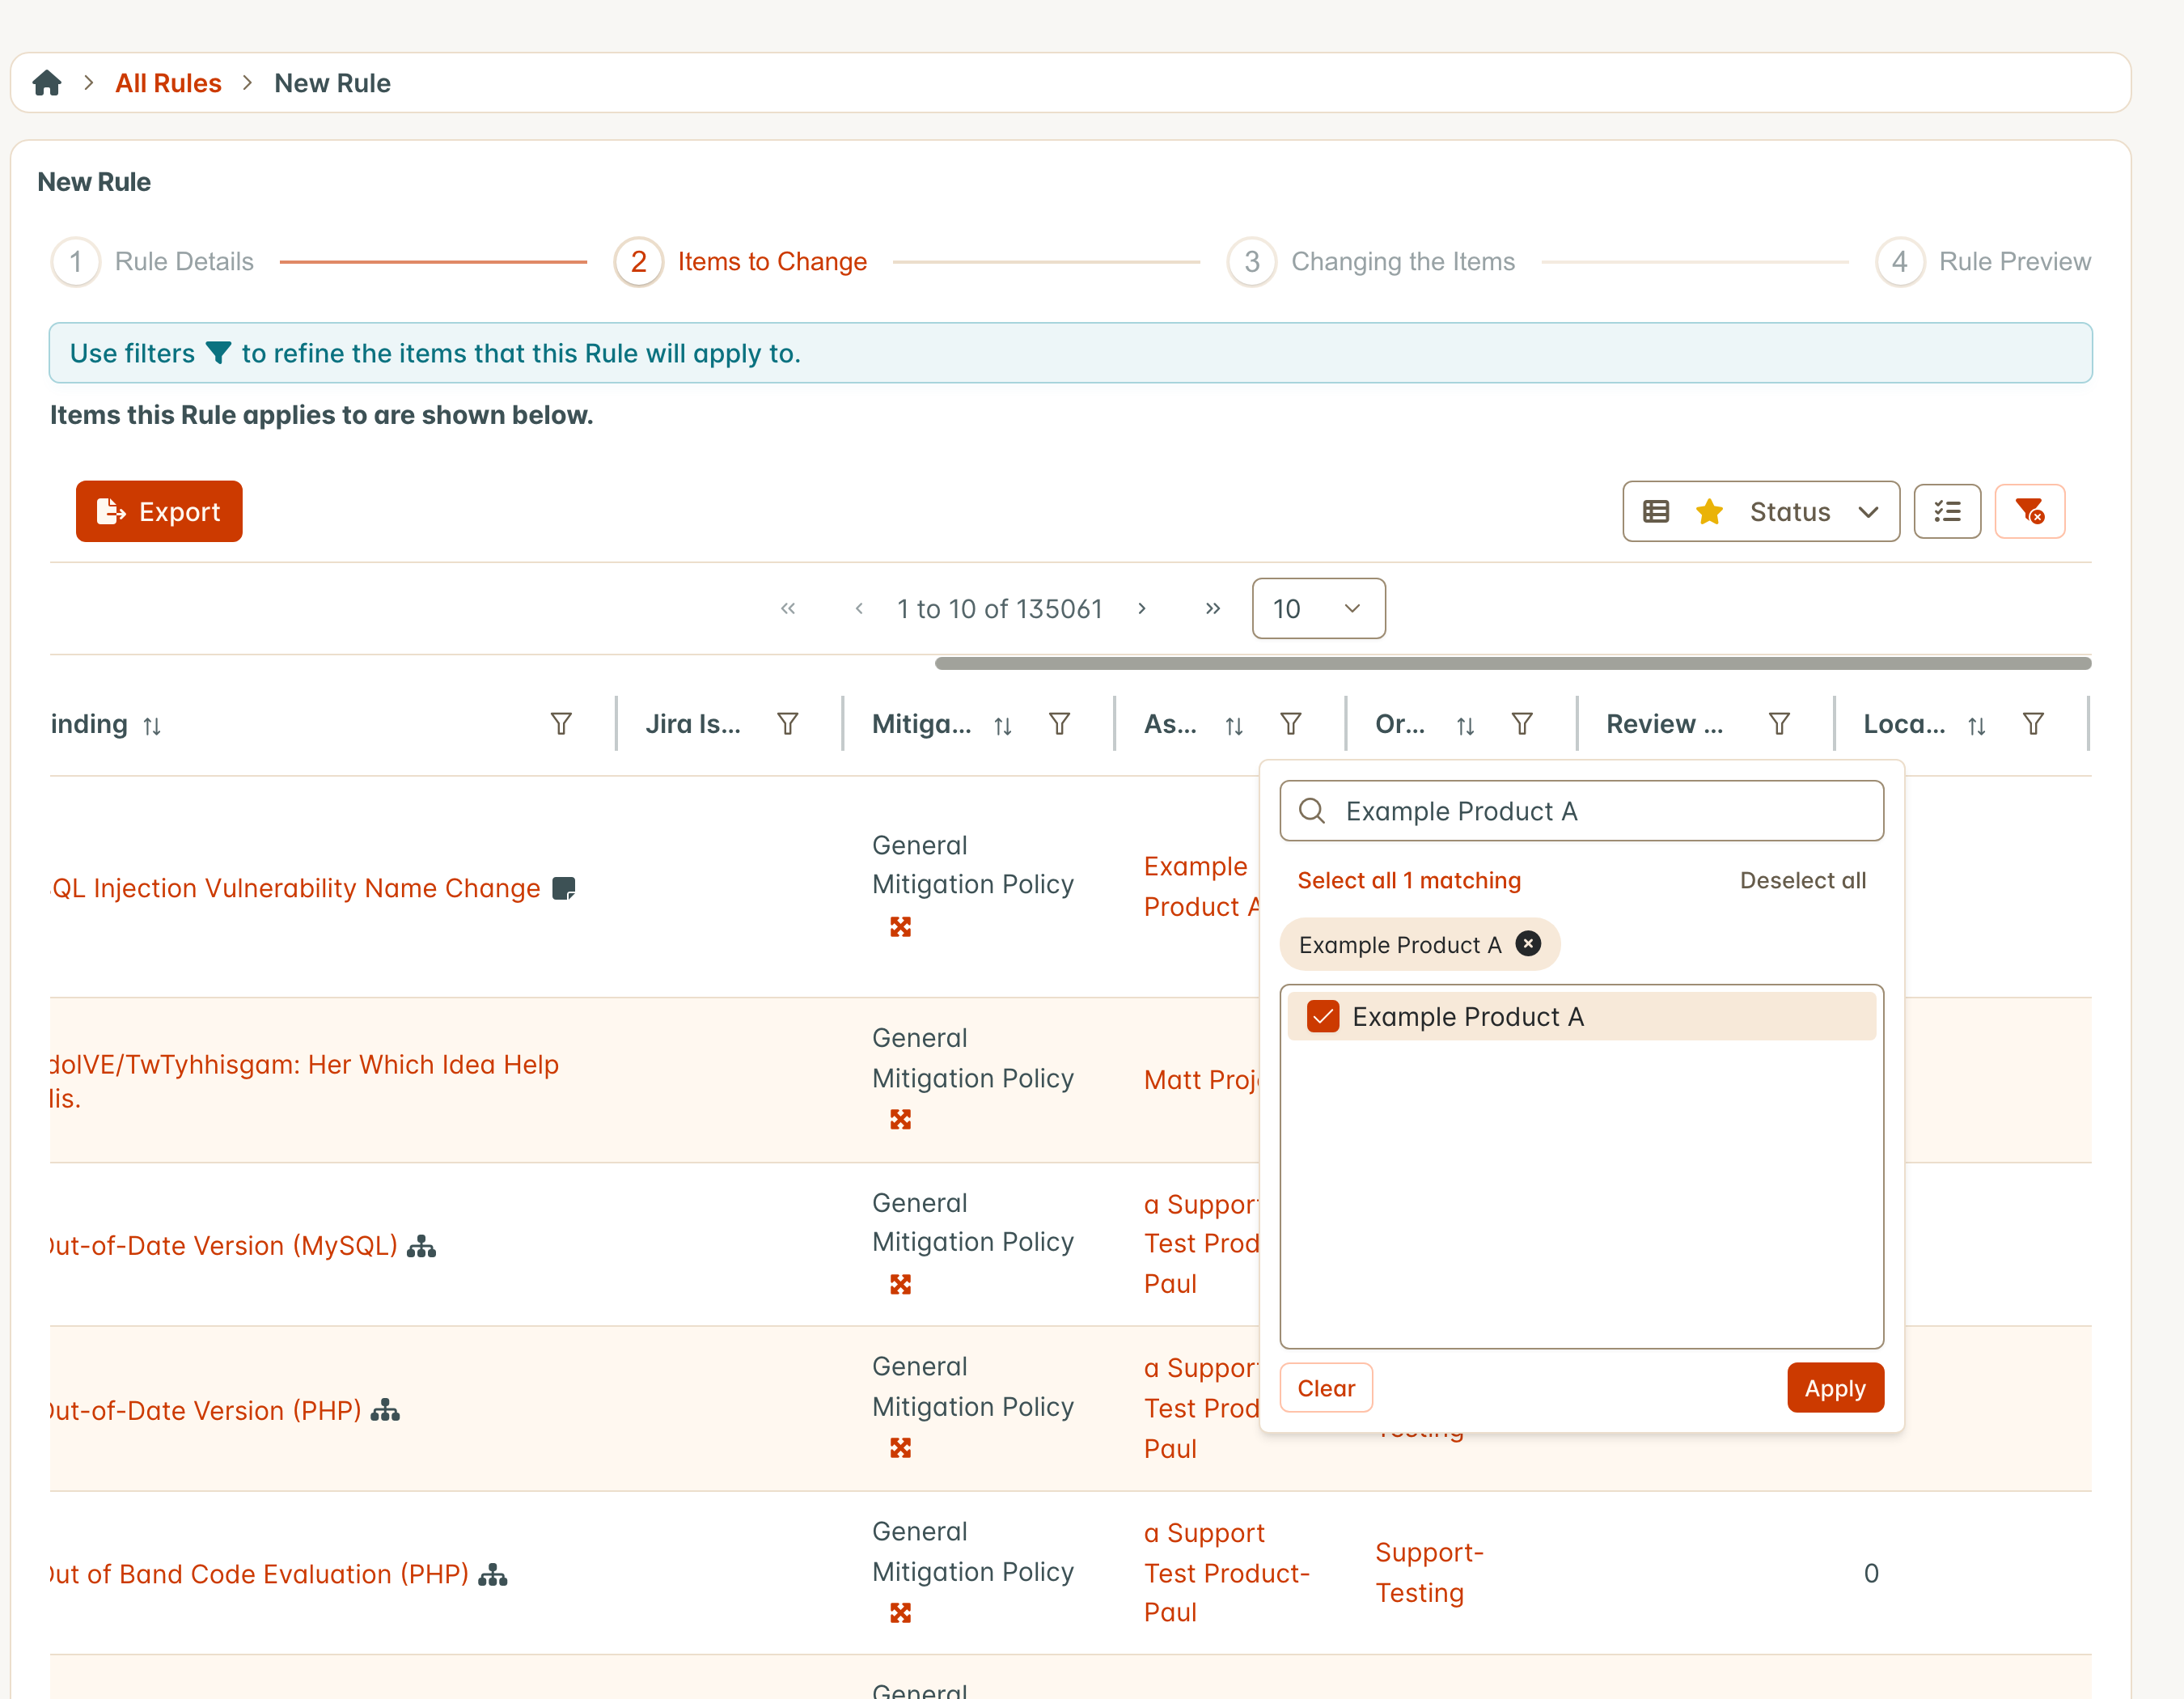Open the Organization column filter
The height and width of the screenshot is (1699, 2184).
click(1522, 724)
